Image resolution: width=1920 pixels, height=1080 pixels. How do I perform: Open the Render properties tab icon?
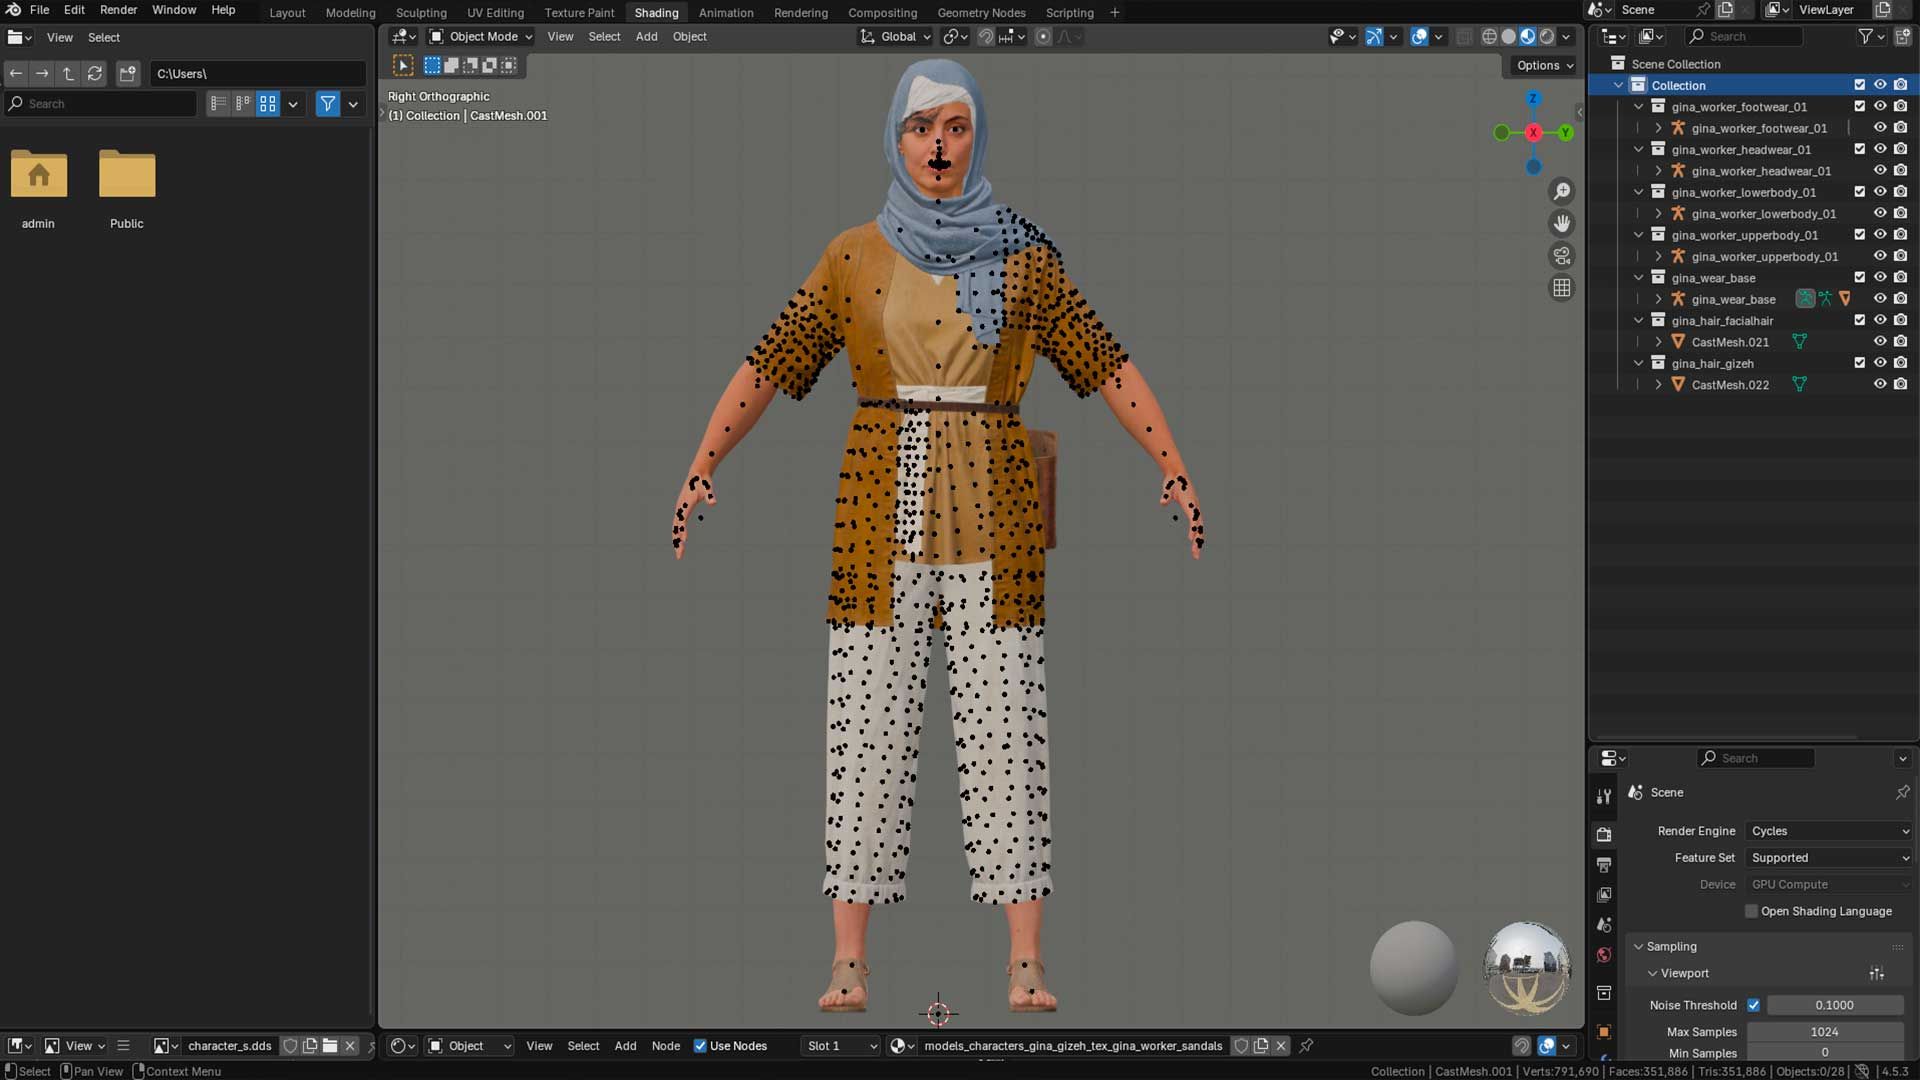click(1604, 834)
